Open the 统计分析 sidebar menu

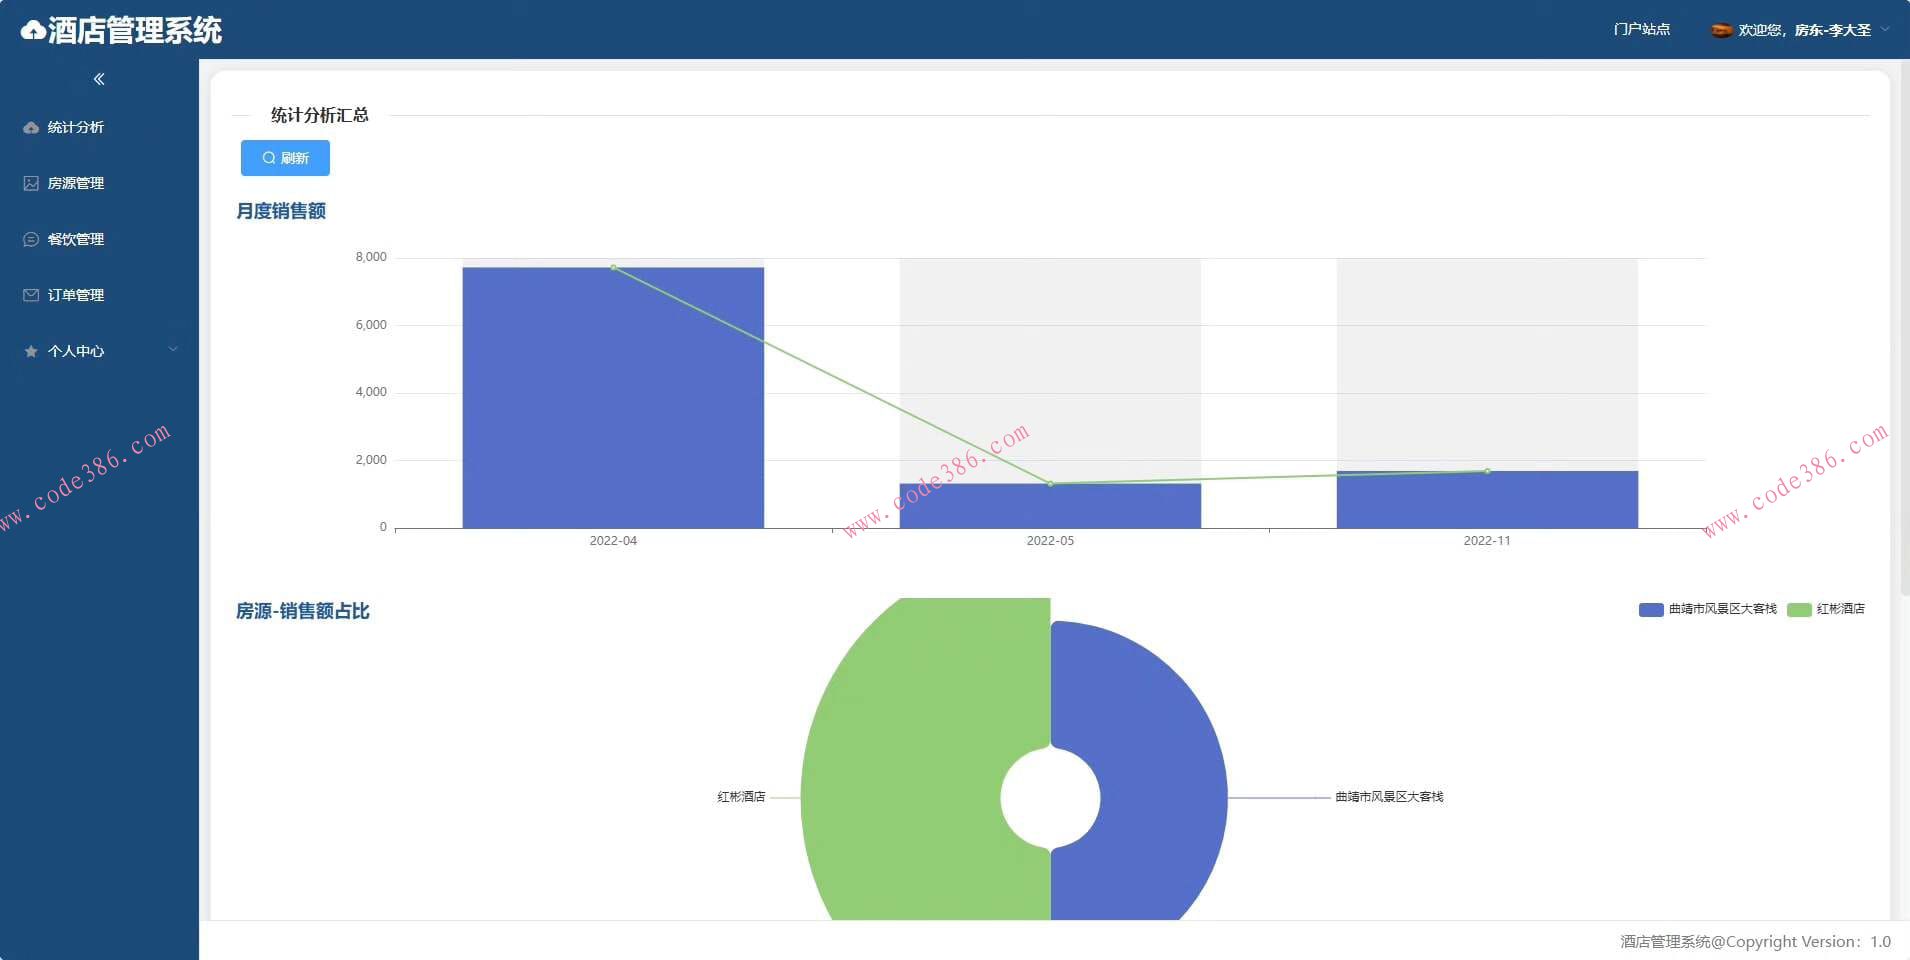99,127
